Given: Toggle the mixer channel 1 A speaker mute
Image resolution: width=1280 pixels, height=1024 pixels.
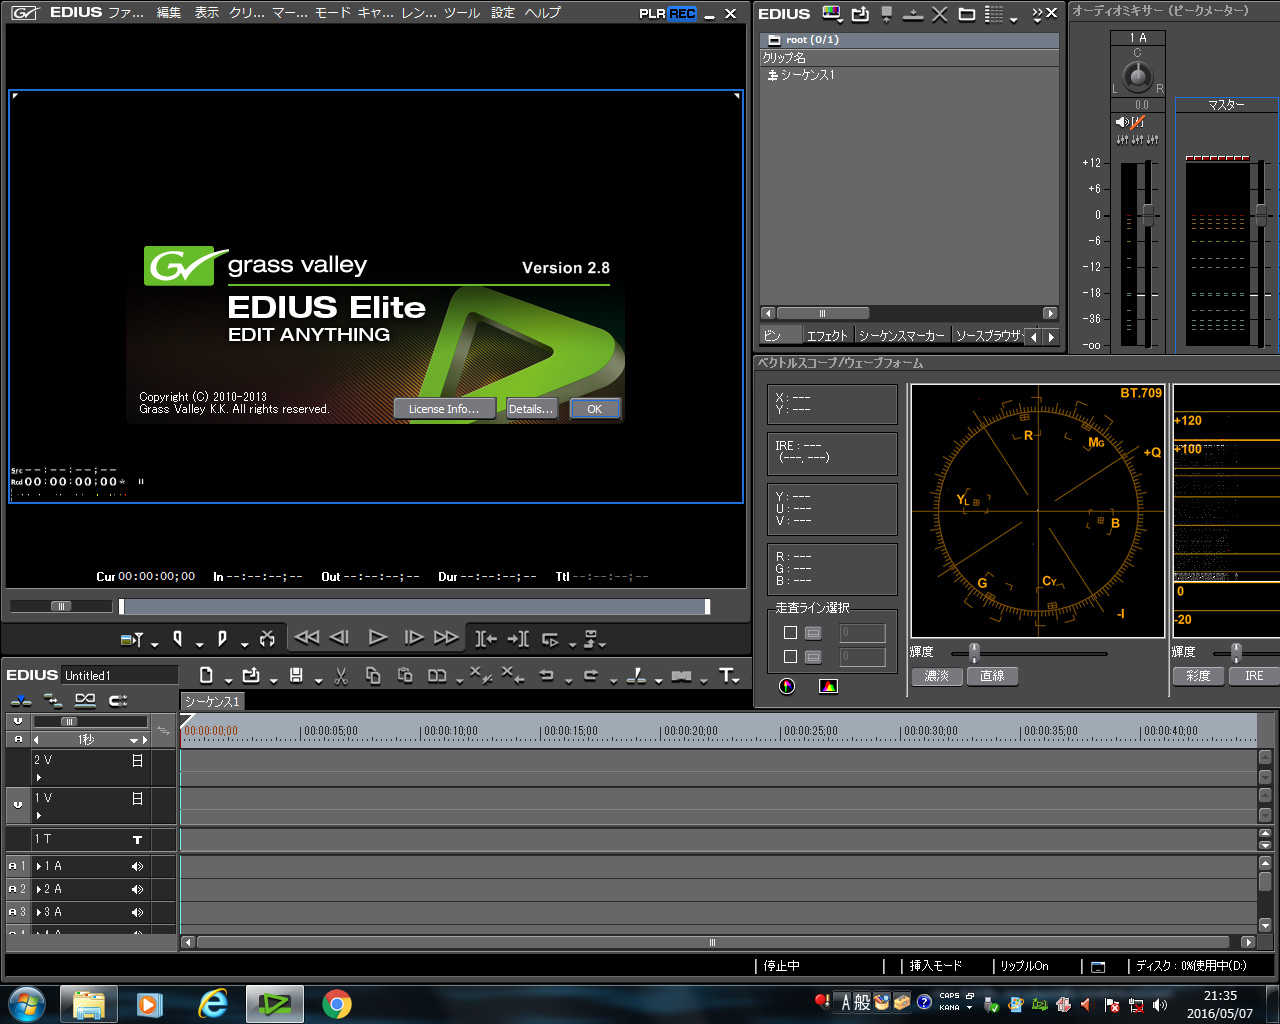Looking at the screenshot, I should click(x=1122, y=122).
